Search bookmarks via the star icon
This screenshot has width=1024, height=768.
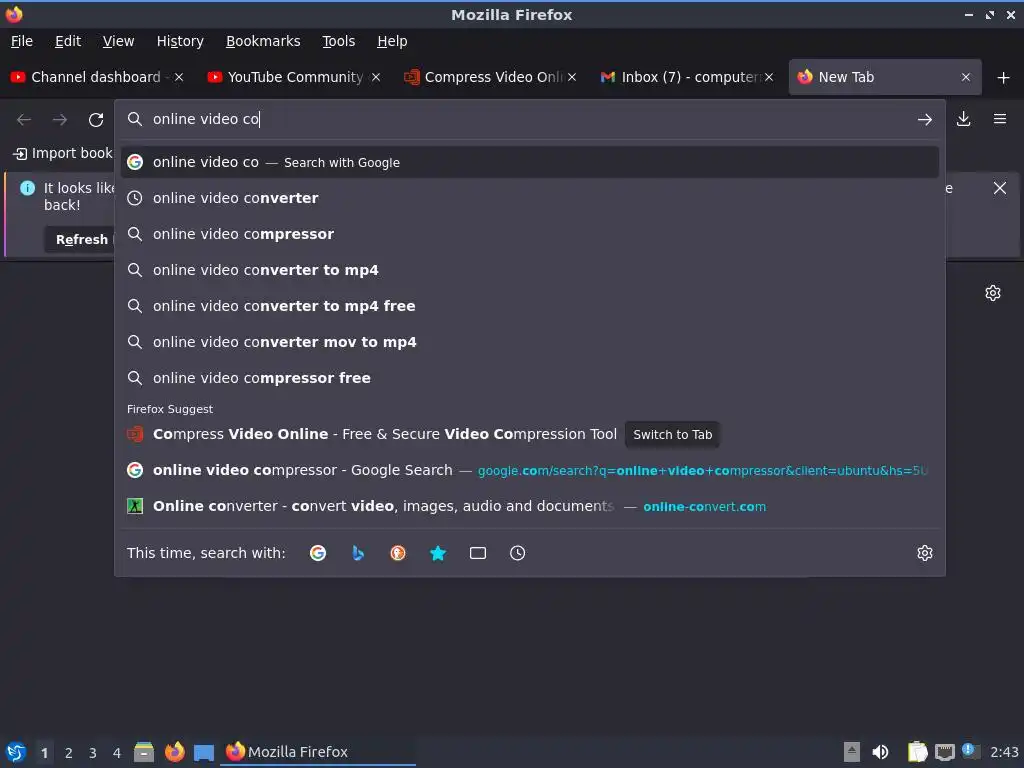pyautogui.click(x=438, y=553)
